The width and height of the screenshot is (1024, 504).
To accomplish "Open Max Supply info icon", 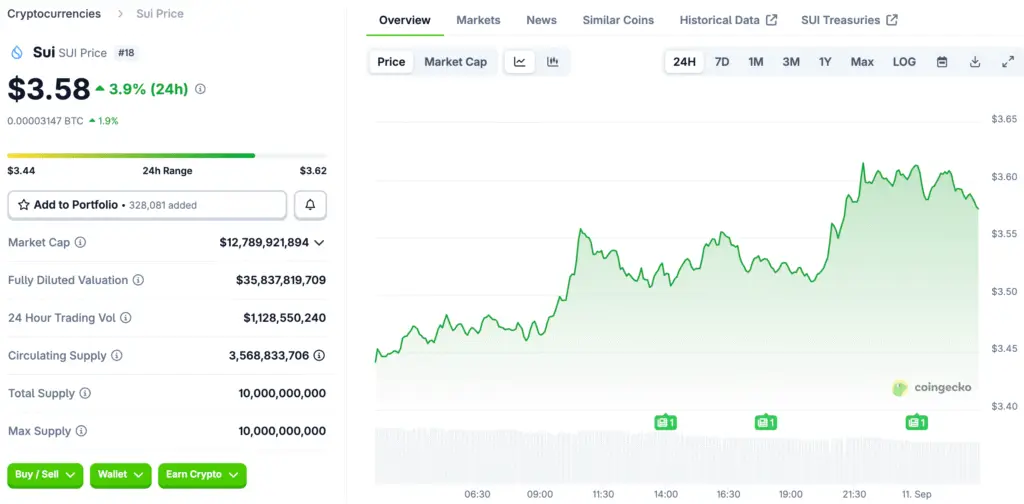I will click(81, 431).
